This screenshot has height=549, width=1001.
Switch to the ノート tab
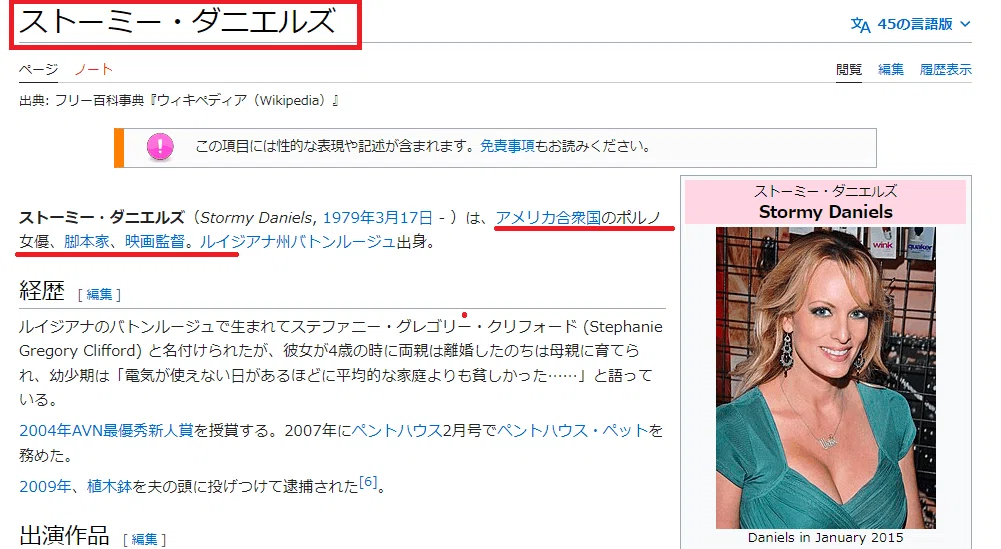pyautogui.click(x=93, y=69)
